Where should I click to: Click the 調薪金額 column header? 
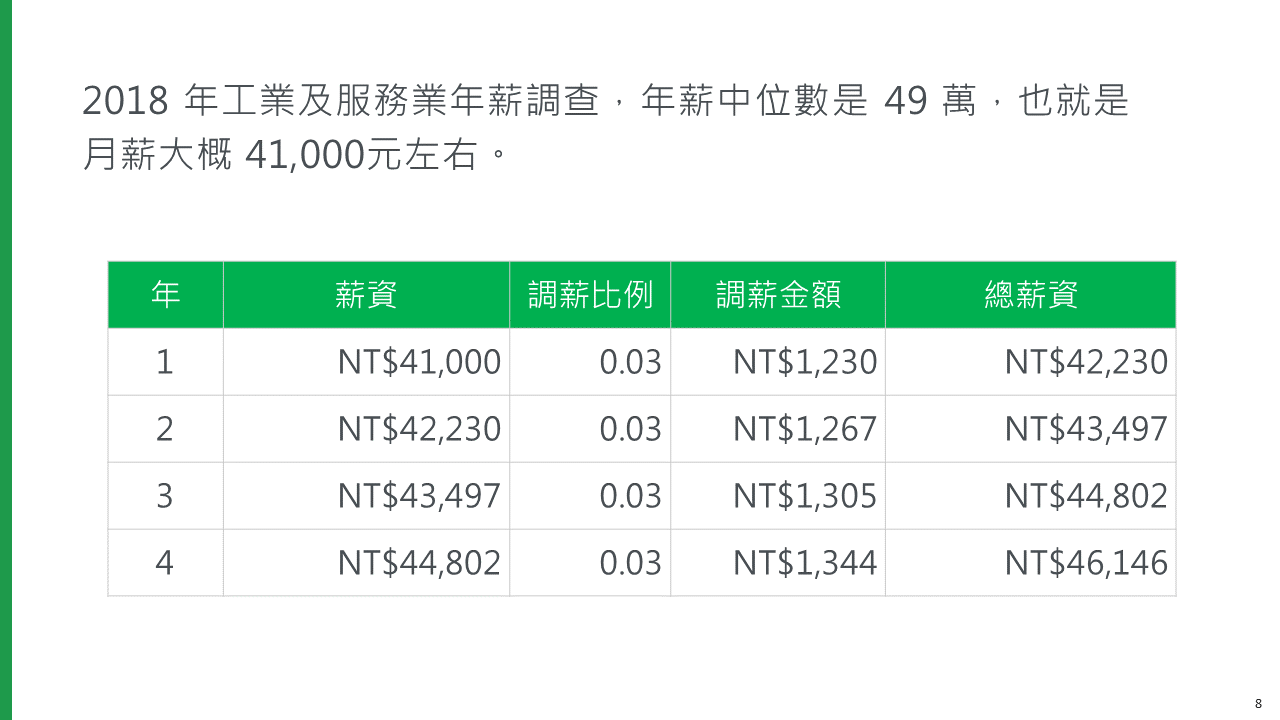point(778,294)
